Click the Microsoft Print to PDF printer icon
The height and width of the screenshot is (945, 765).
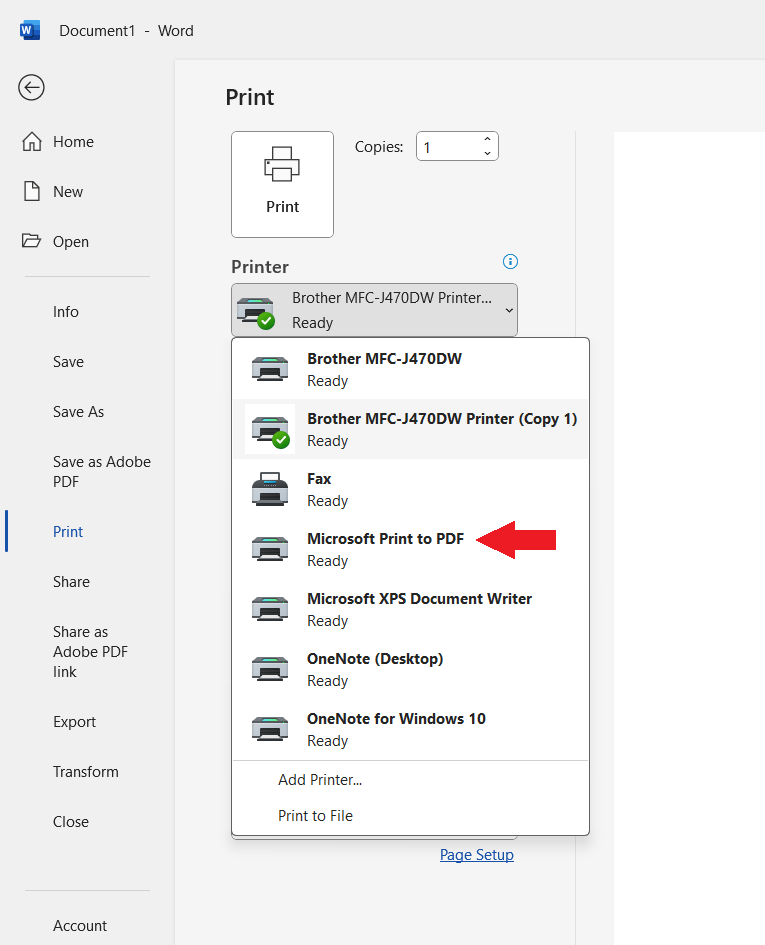[x=269, y=548]
